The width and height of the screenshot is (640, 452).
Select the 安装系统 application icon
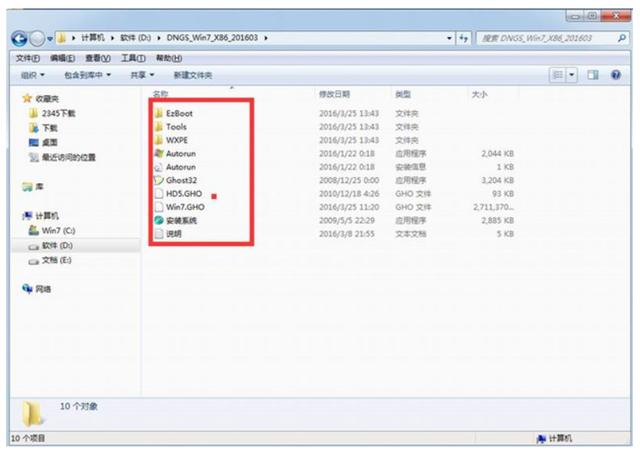click(x=159, y=220)
